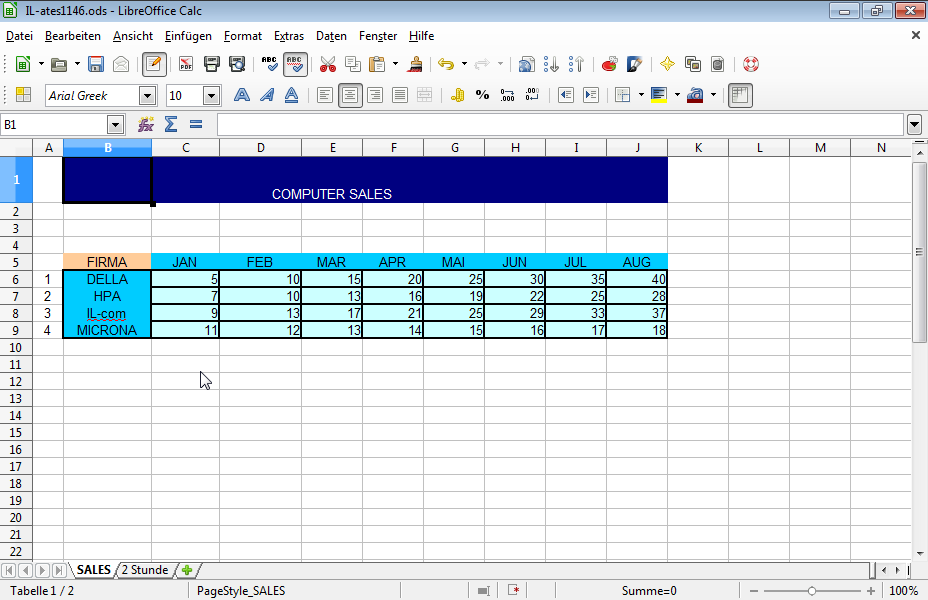
Task: Add a new sheet with plus button
Action: point(187,570)
